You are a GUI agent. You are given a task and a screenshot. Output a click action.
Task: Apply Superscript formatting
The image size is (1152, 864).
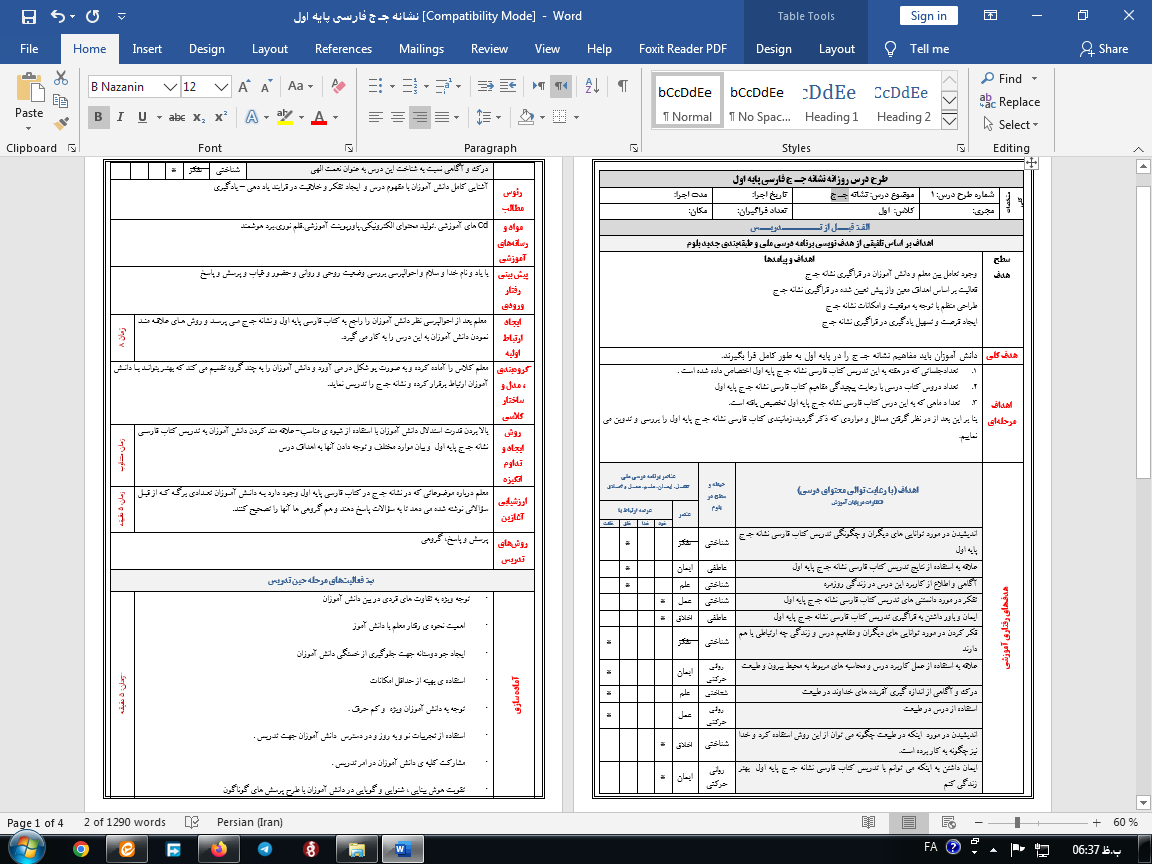(223, 117)
